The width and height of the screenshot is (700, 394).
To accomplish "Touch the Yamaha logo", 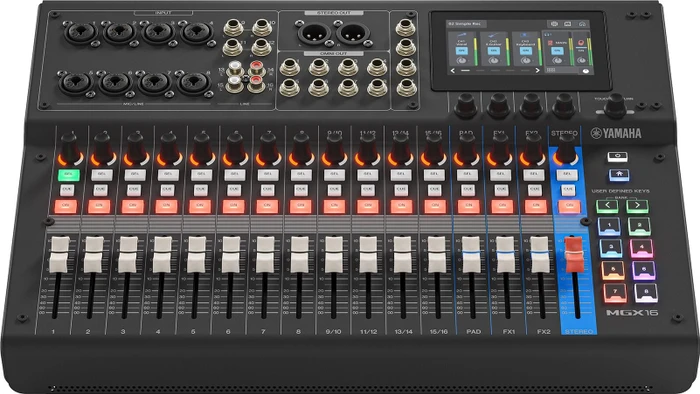I will (x=617, y=133).
